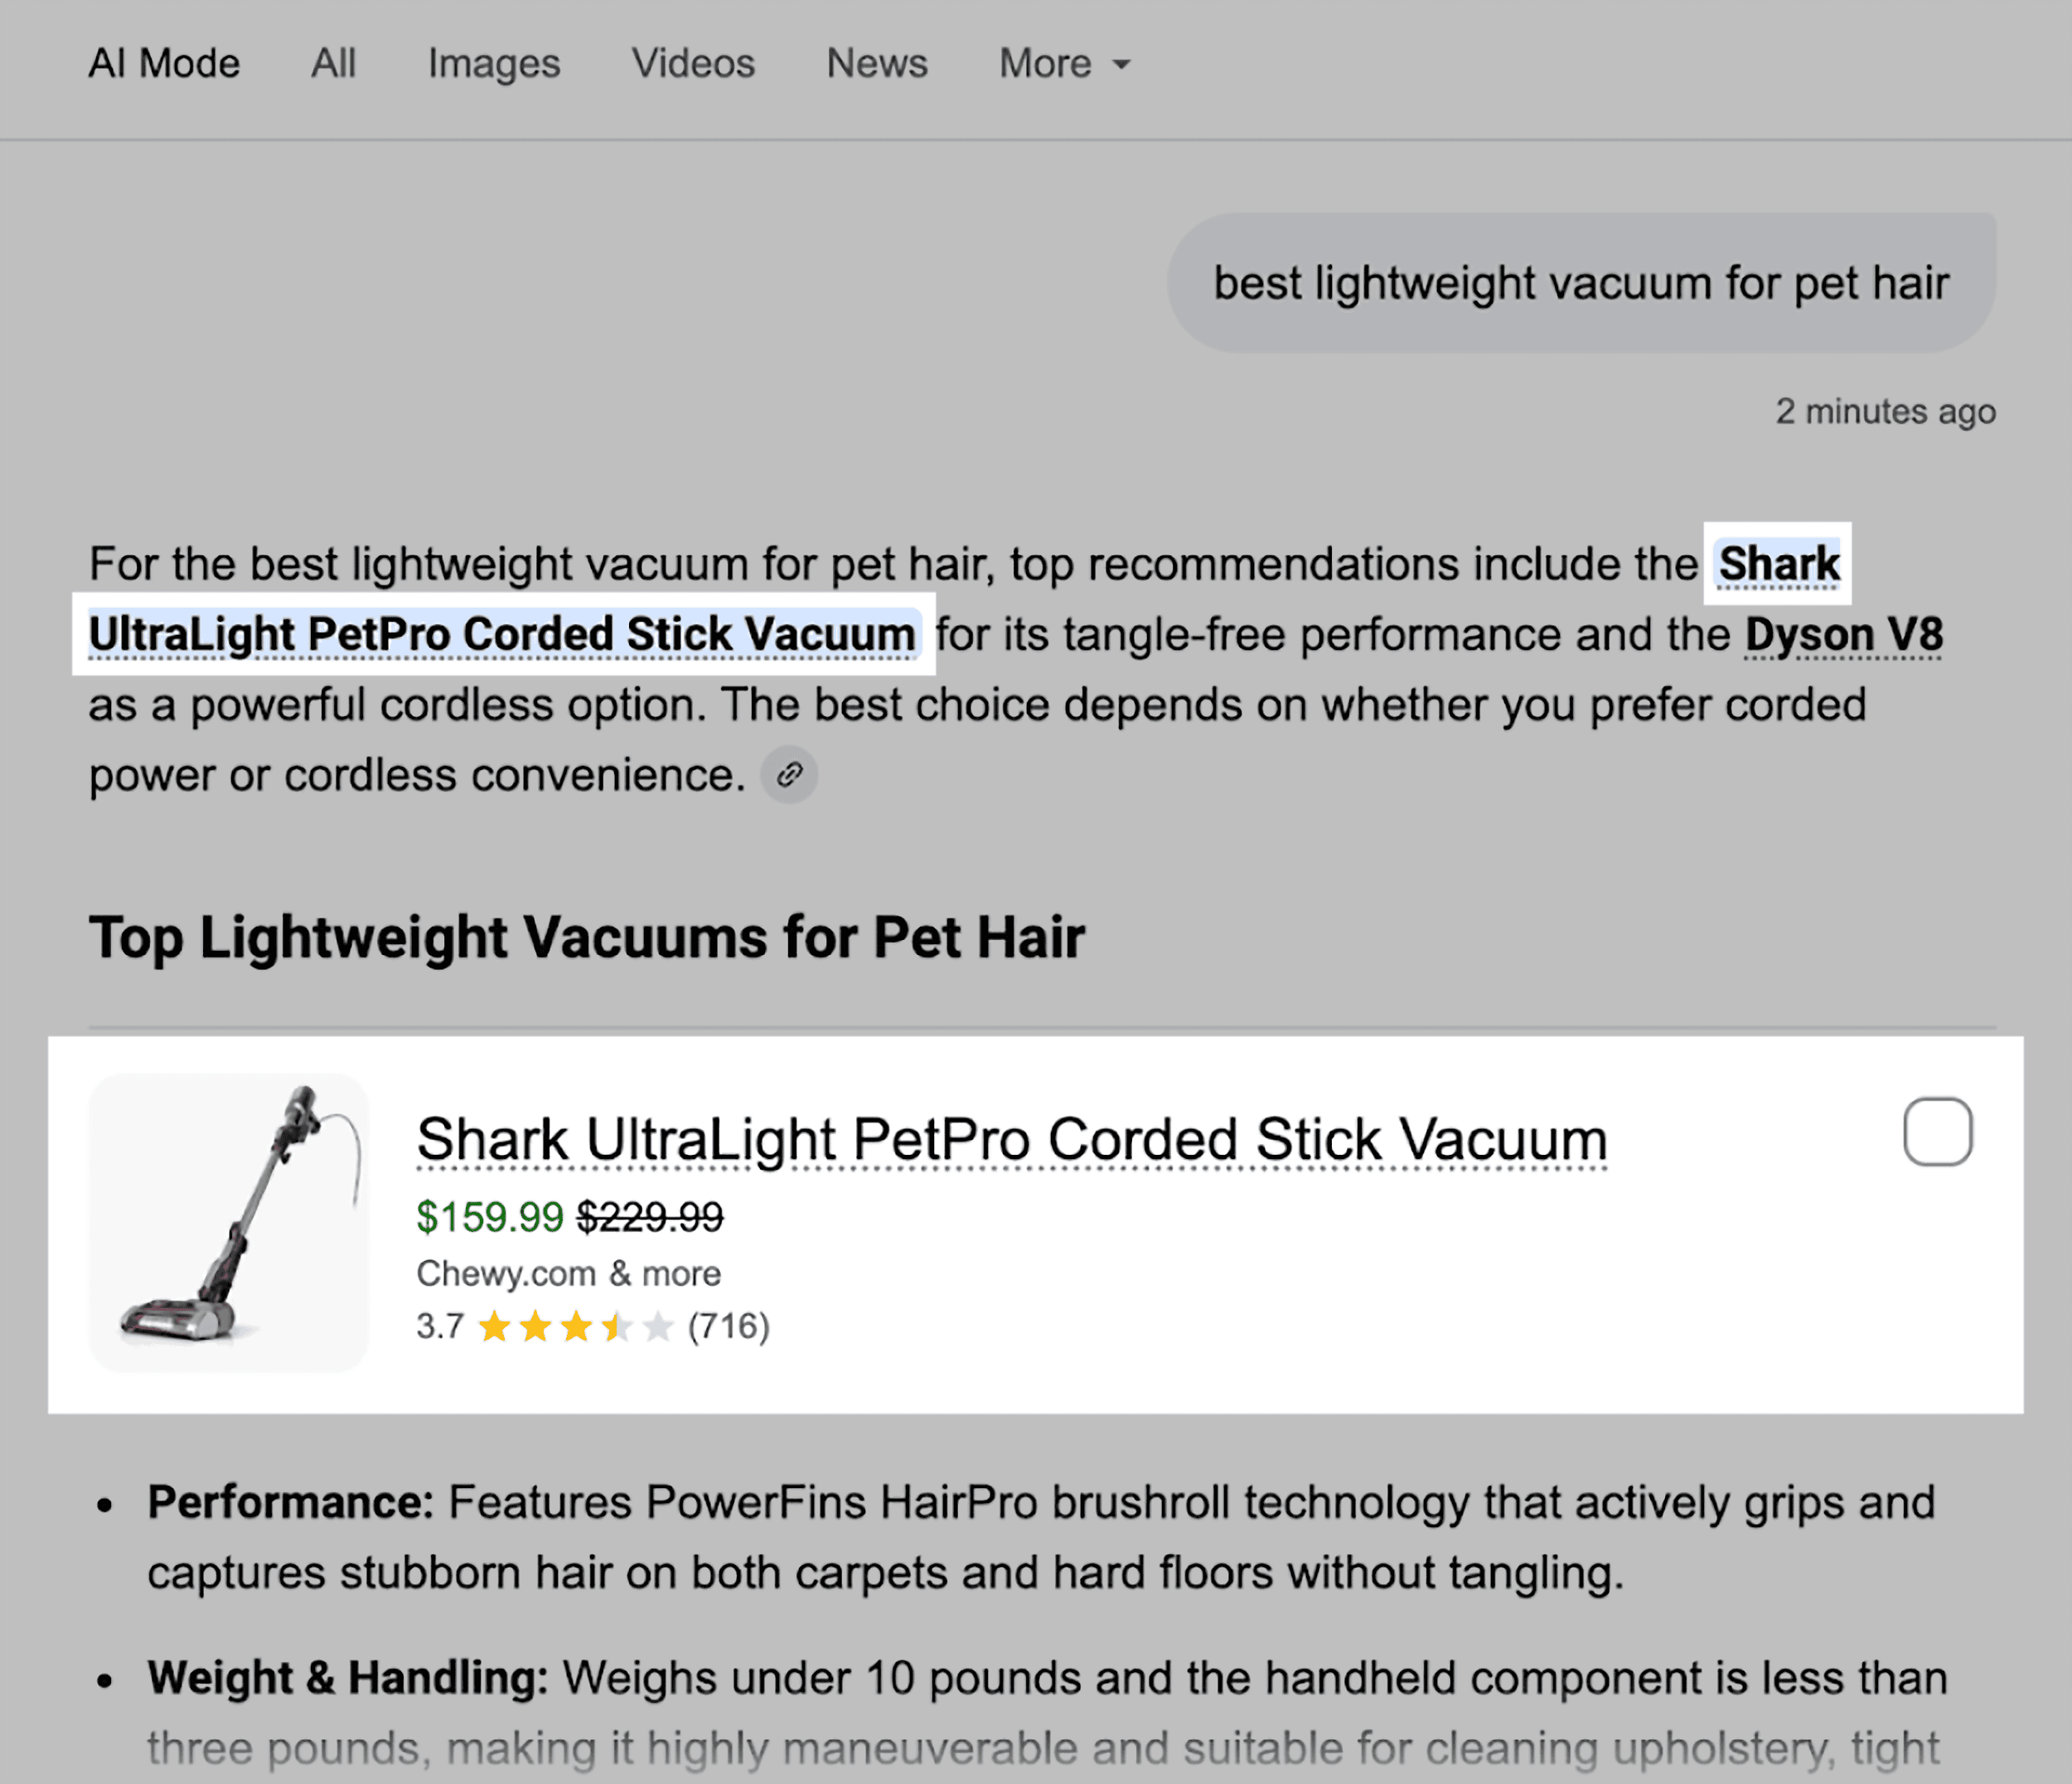Click the 716 reviews count
Image resolution: width=2072 pixels, height=1784 pixels.
(x=728, y=1326)
